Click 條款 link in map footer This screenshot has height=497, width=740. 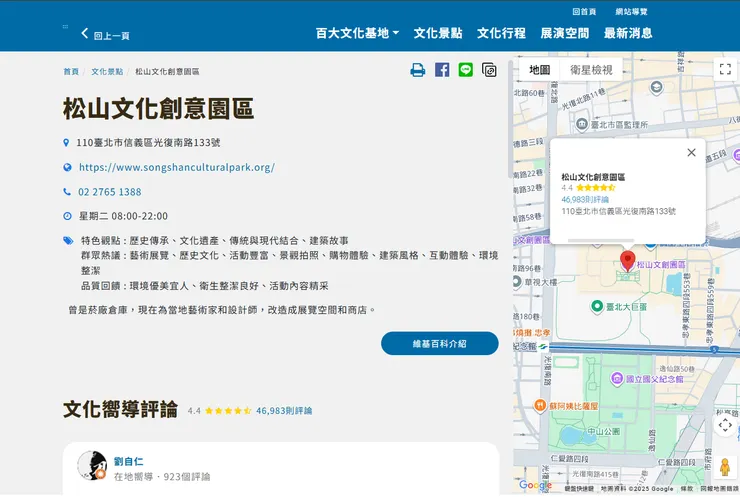(687, 489)
